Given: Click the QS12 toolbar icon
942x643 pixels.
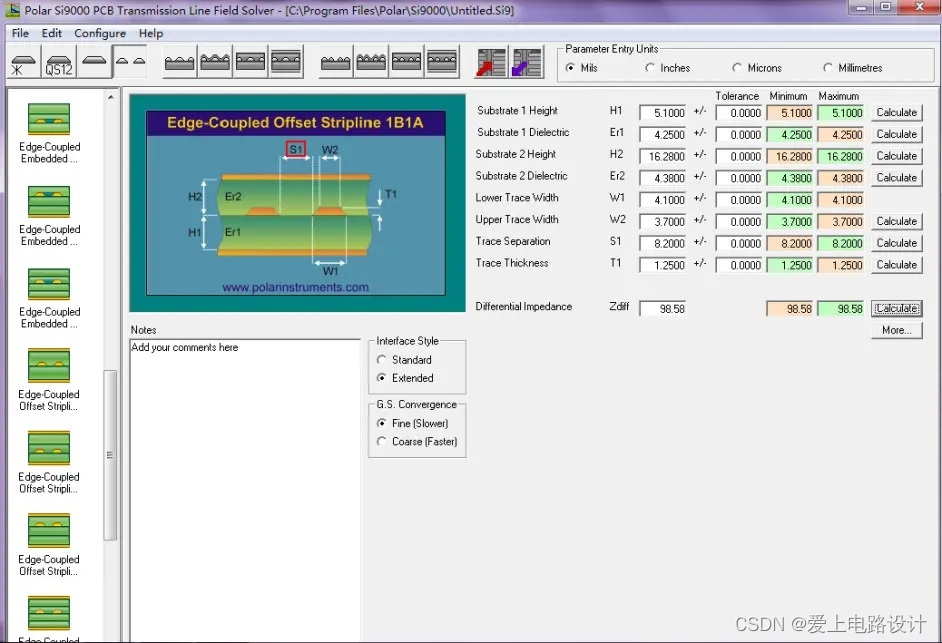Looking at the screenshot, I should 58,62.
